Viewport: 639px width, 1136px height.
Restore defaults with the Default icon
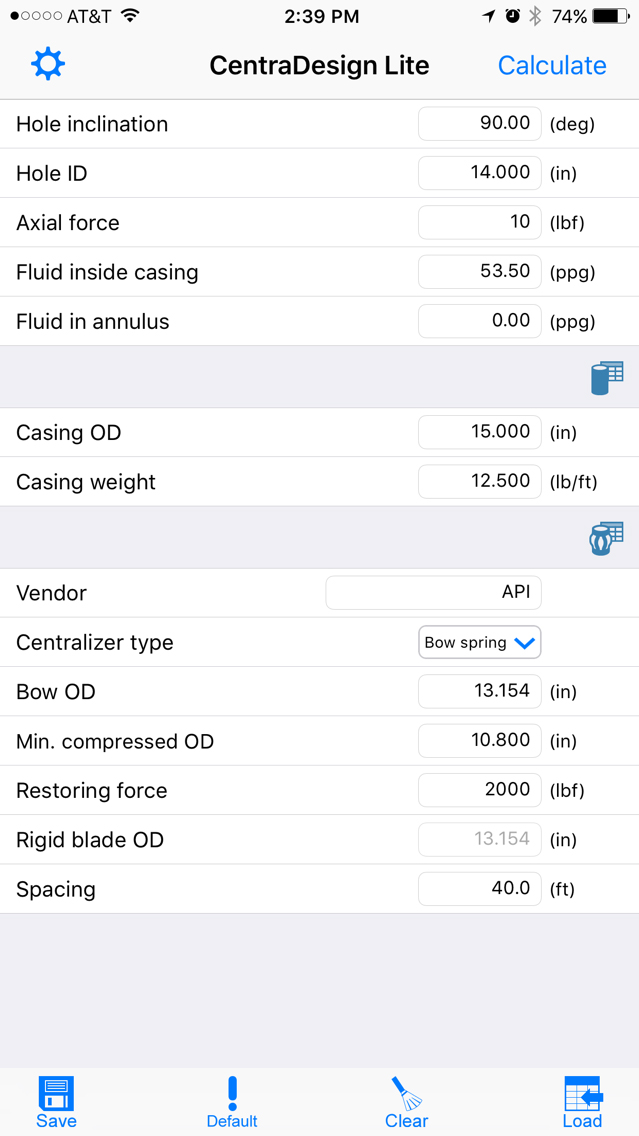coord(232,1103)
